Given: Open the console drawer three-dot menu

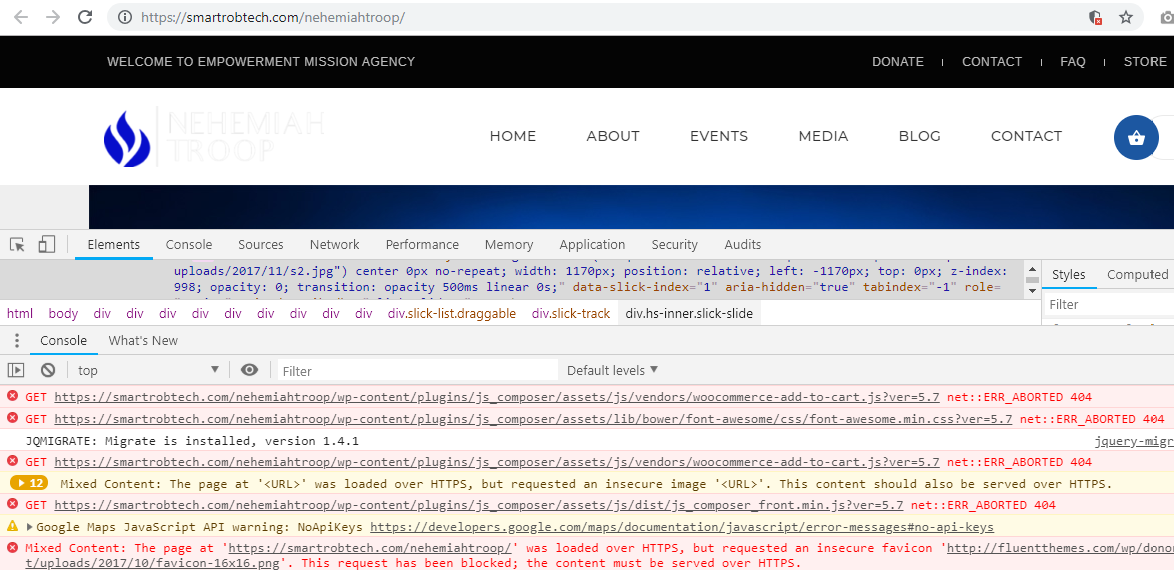Looking at the screenshot, I should 16,341.
